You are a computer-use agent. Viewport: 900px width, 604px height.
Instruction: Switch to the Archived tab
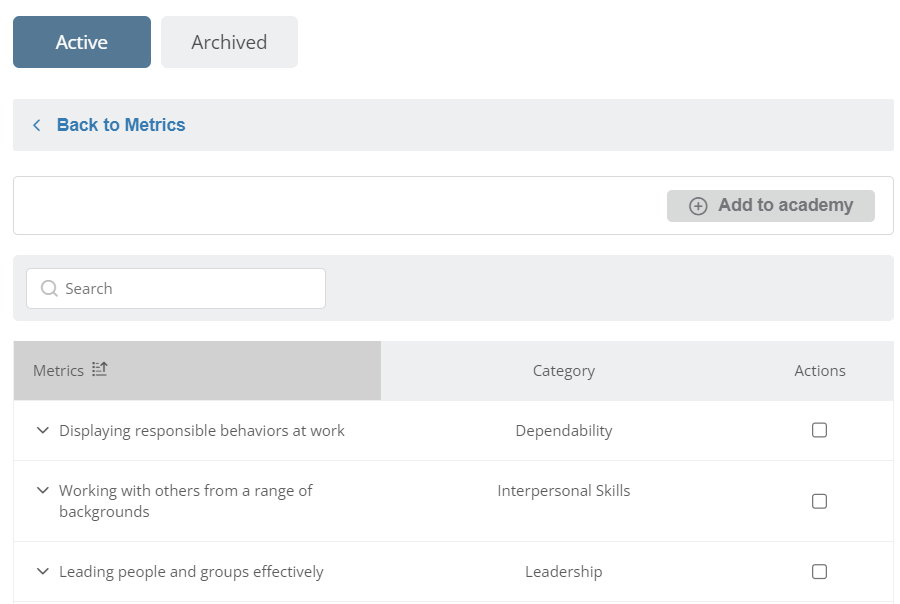coord(229,42)
